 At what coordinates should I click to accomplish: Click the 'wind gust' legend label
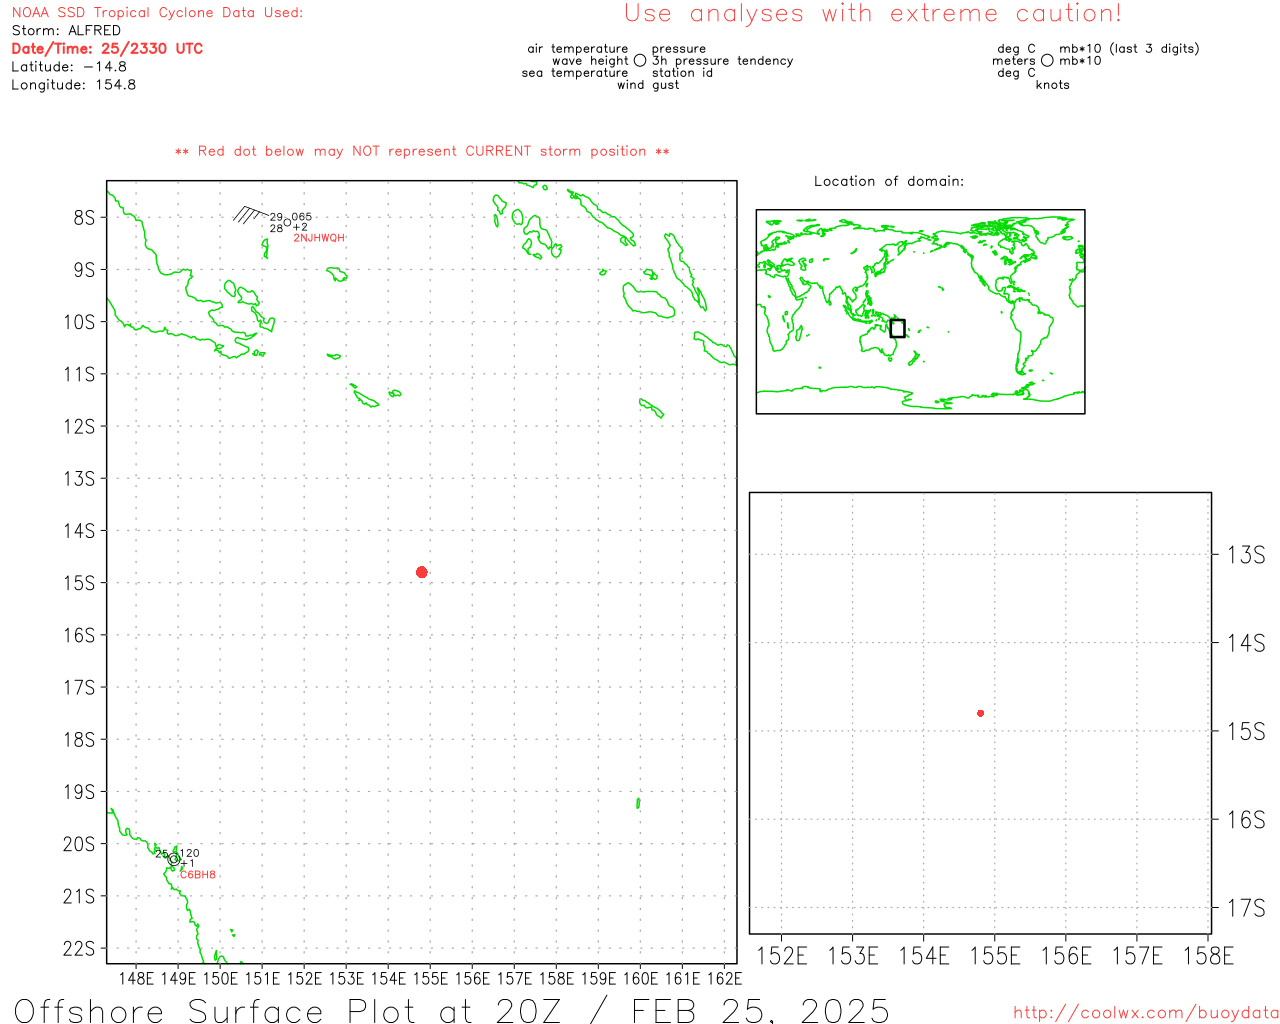tap(648, 85)
